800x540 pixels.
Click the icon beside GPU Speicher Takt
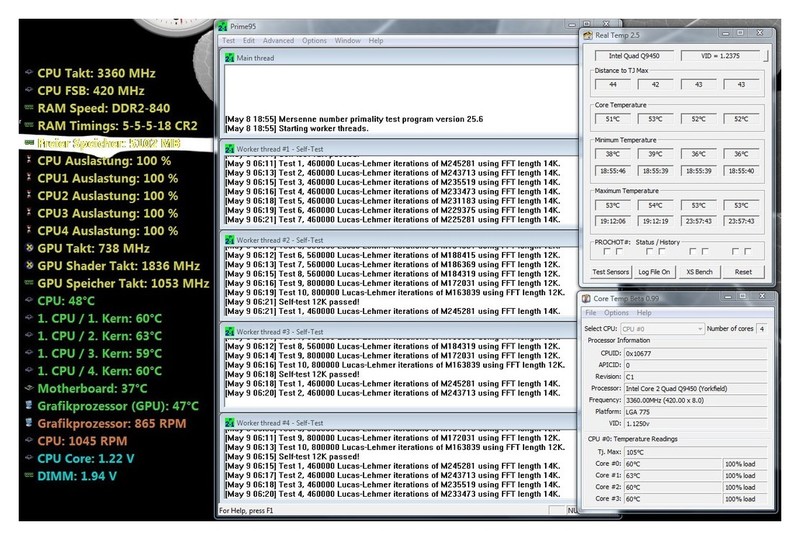pyautogui.click(x=29, y=283)
